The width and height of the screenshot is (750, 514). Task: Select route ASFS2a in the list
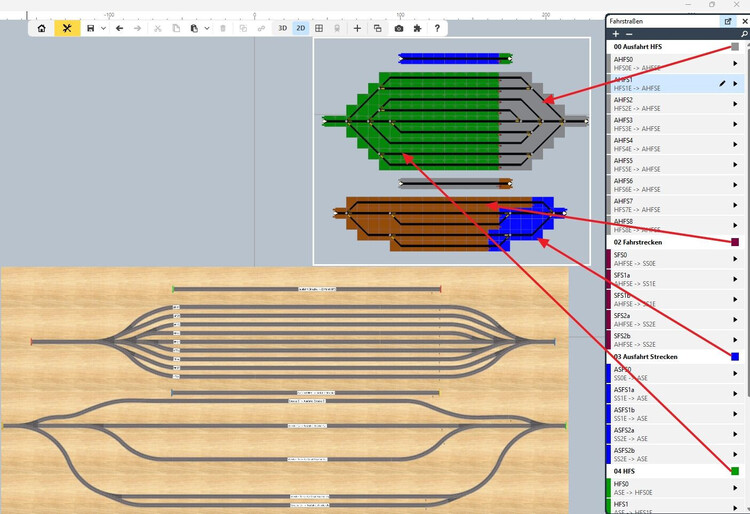tap(675, 434)
